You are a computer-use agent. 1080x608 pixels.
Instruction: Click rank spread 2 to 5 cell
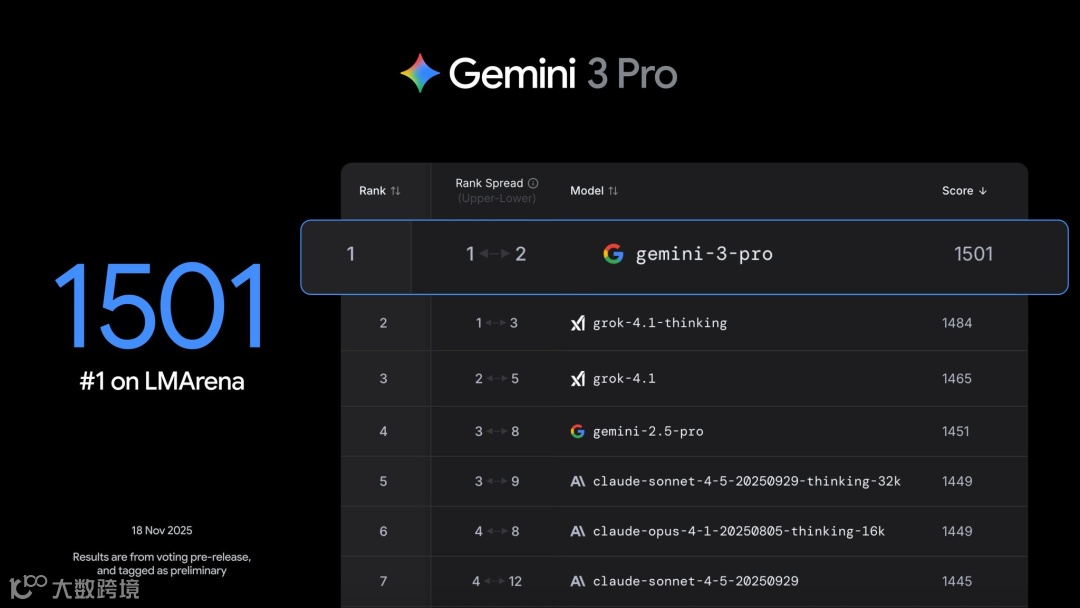[x=497, y=379]
